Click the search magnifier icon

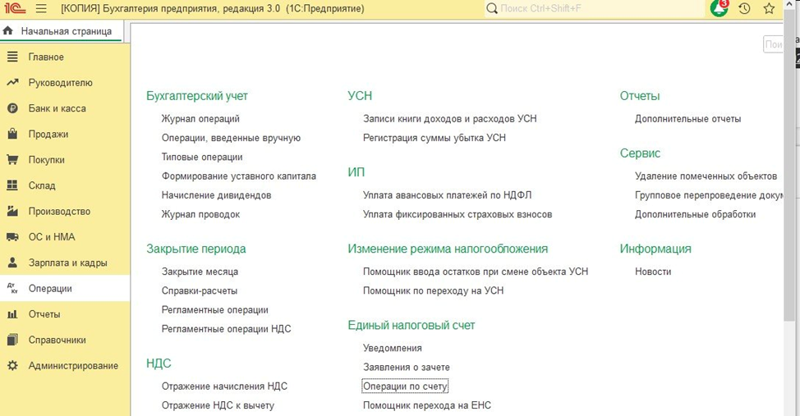(492, 8)
